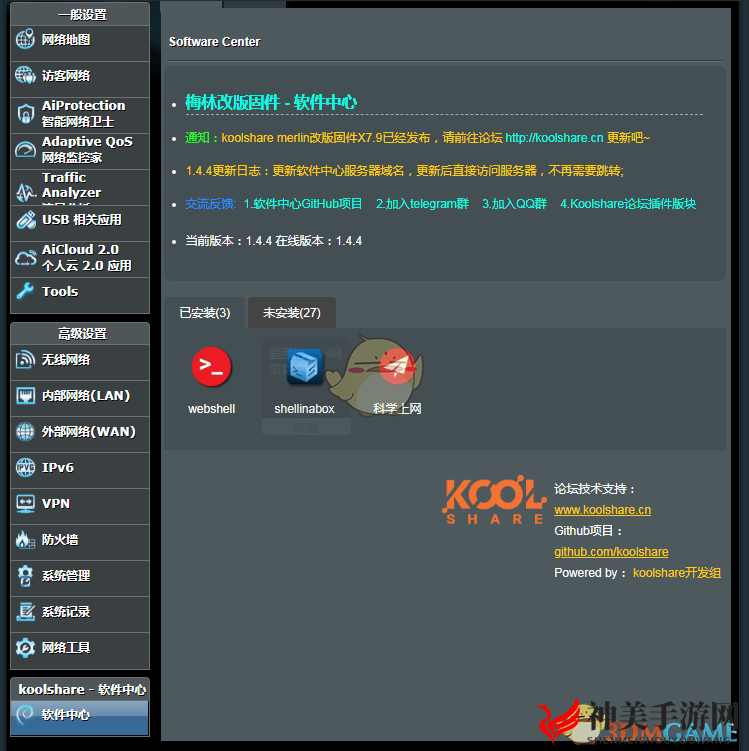Open the 系统记录 menu label
749x751 pixels.
pos(66,612)
